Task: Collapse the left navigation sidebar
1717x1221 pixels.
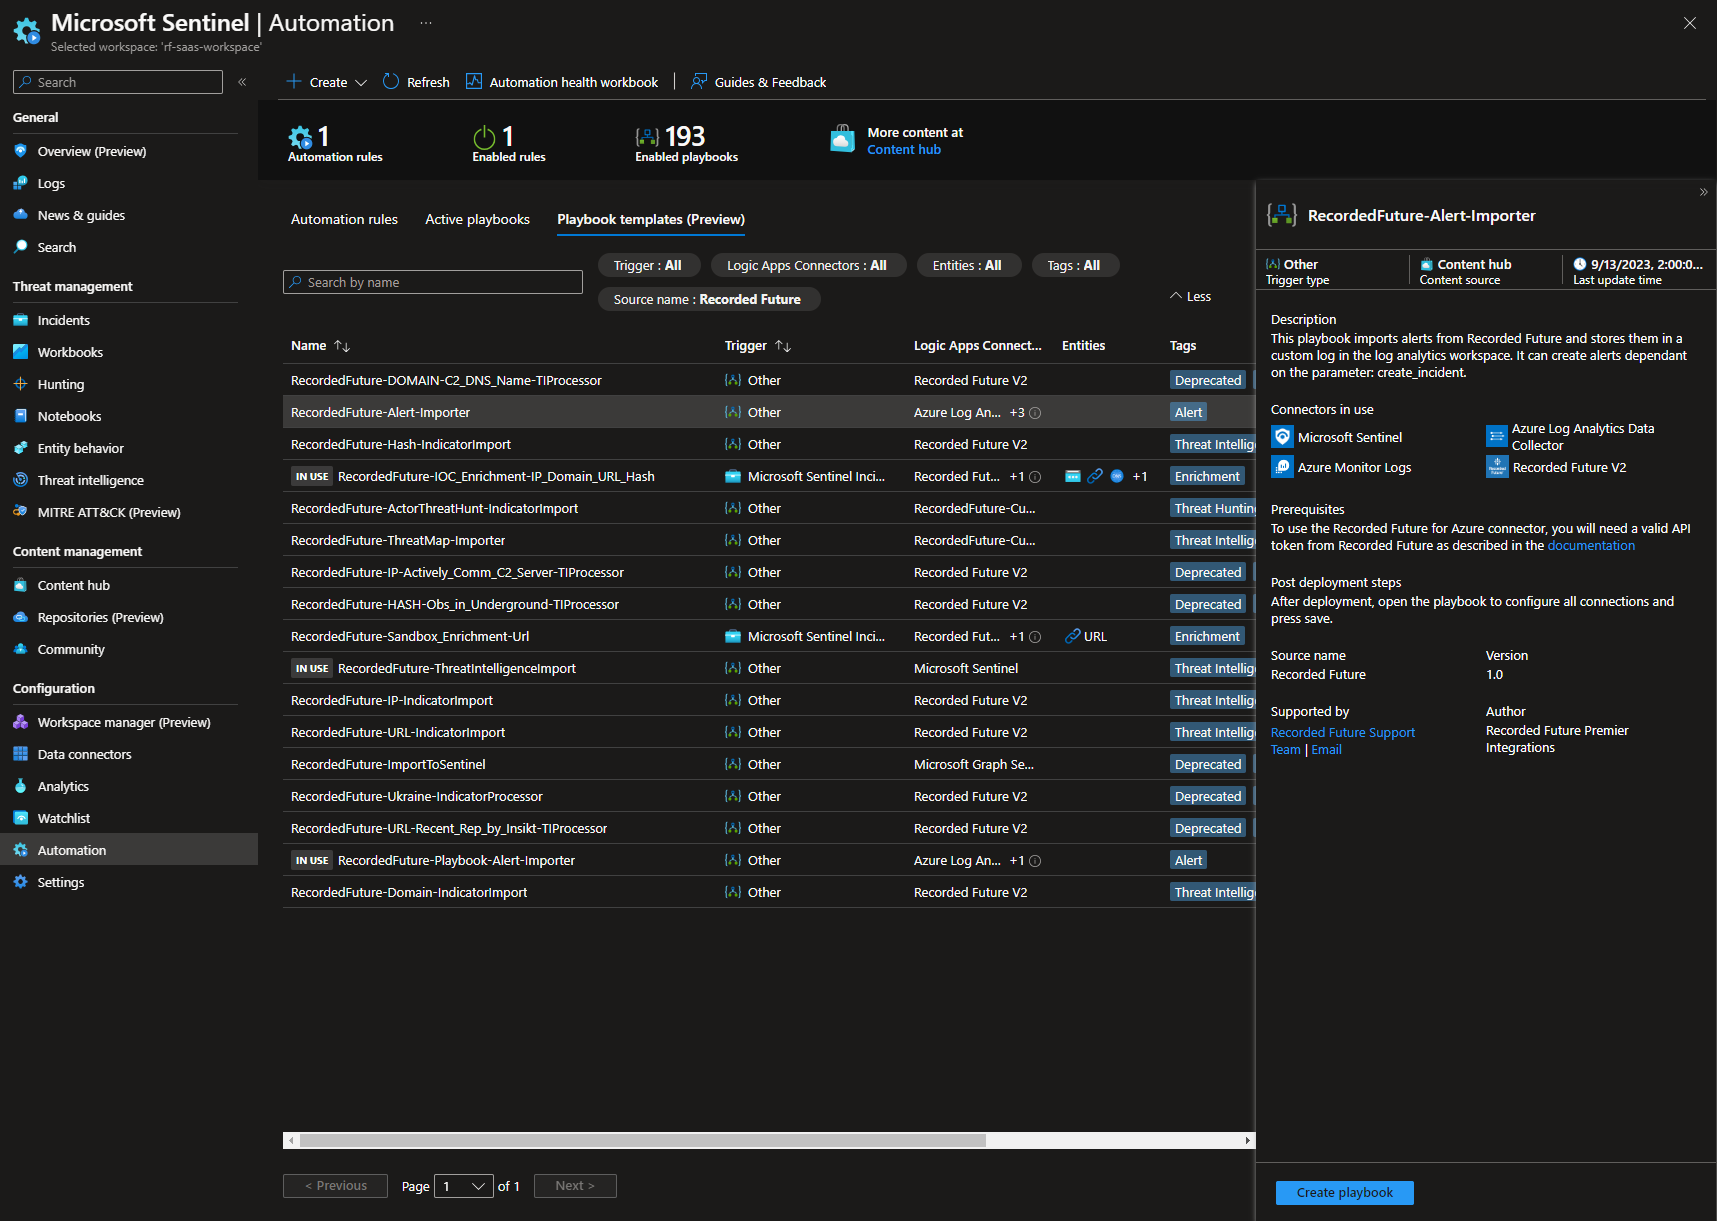Action: tap(242, 82)
